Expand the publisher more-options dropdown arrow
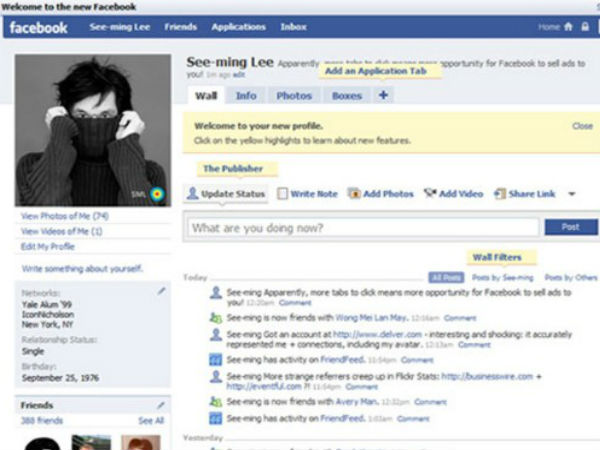Image resolution: width=600 pixels, height=450 pixels. pyautogui.click(x=572, y=194)
